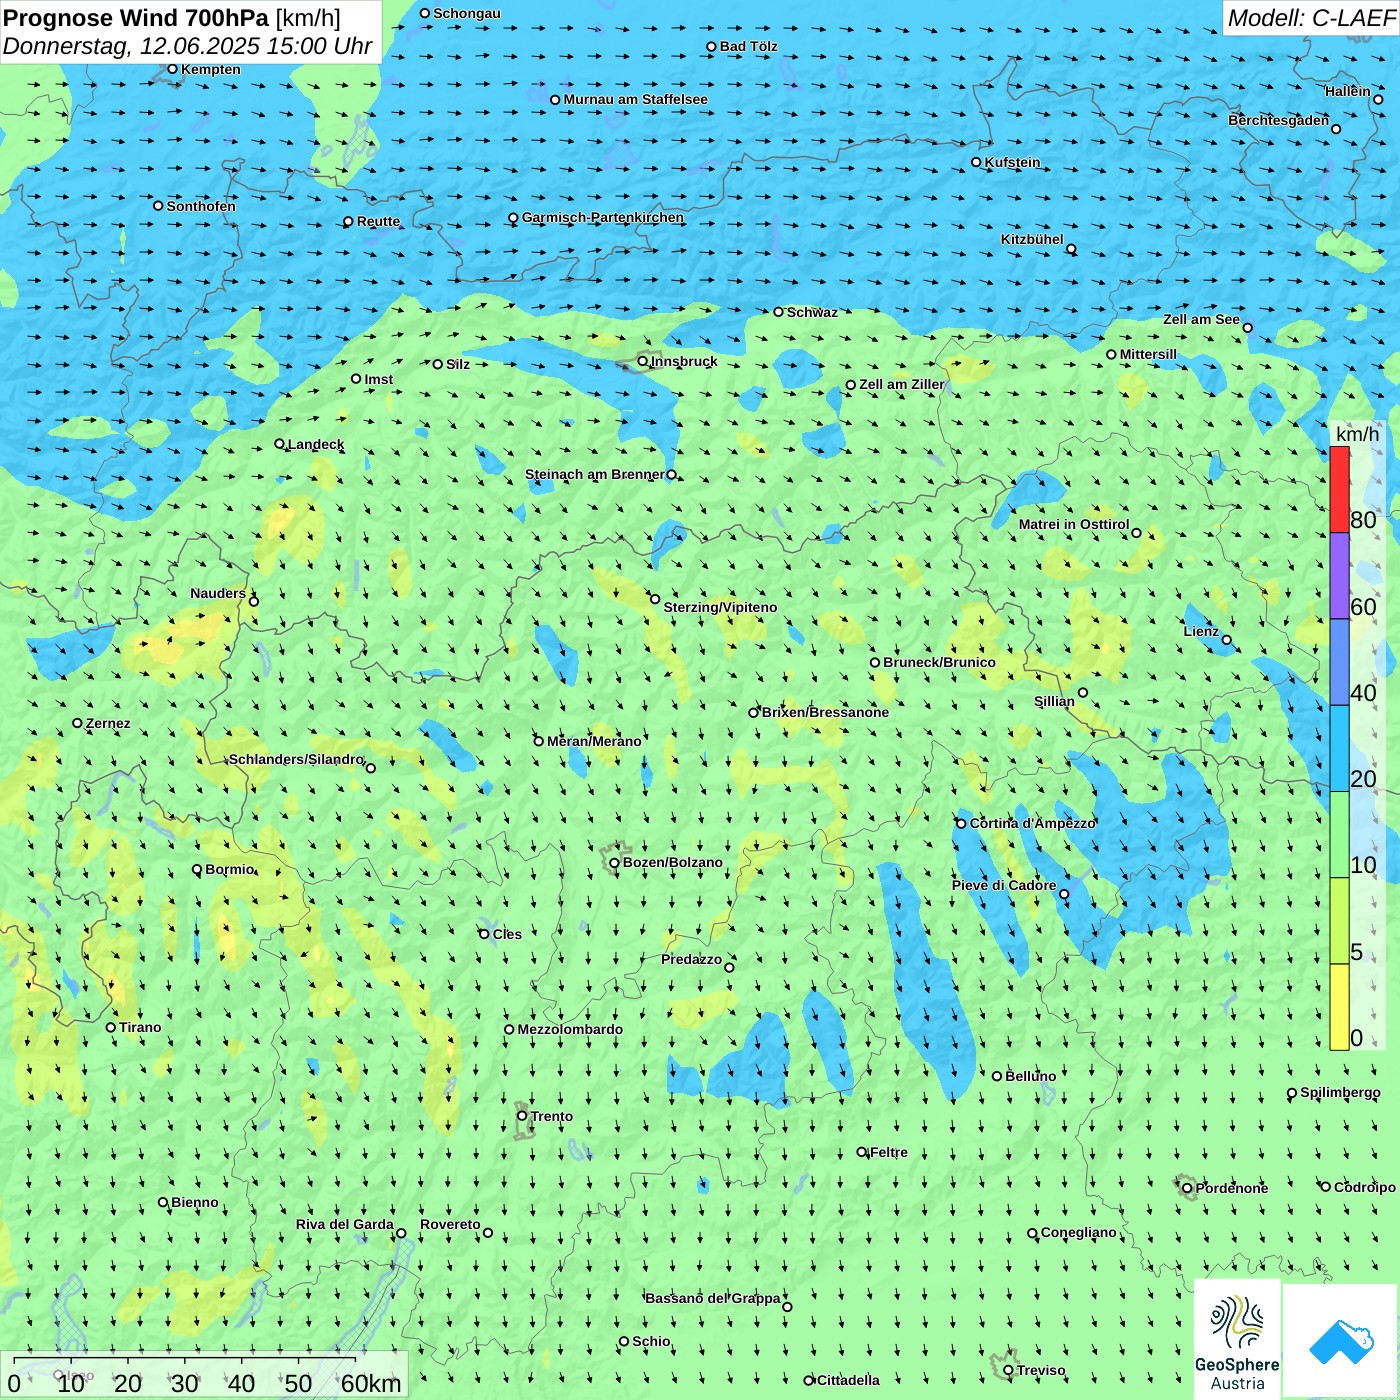Image resolution: width=1400 pixels, height=1400 pixels.
Task: Pick the lime green legend segment between 5 and 10
Action: coord(1339,921)
